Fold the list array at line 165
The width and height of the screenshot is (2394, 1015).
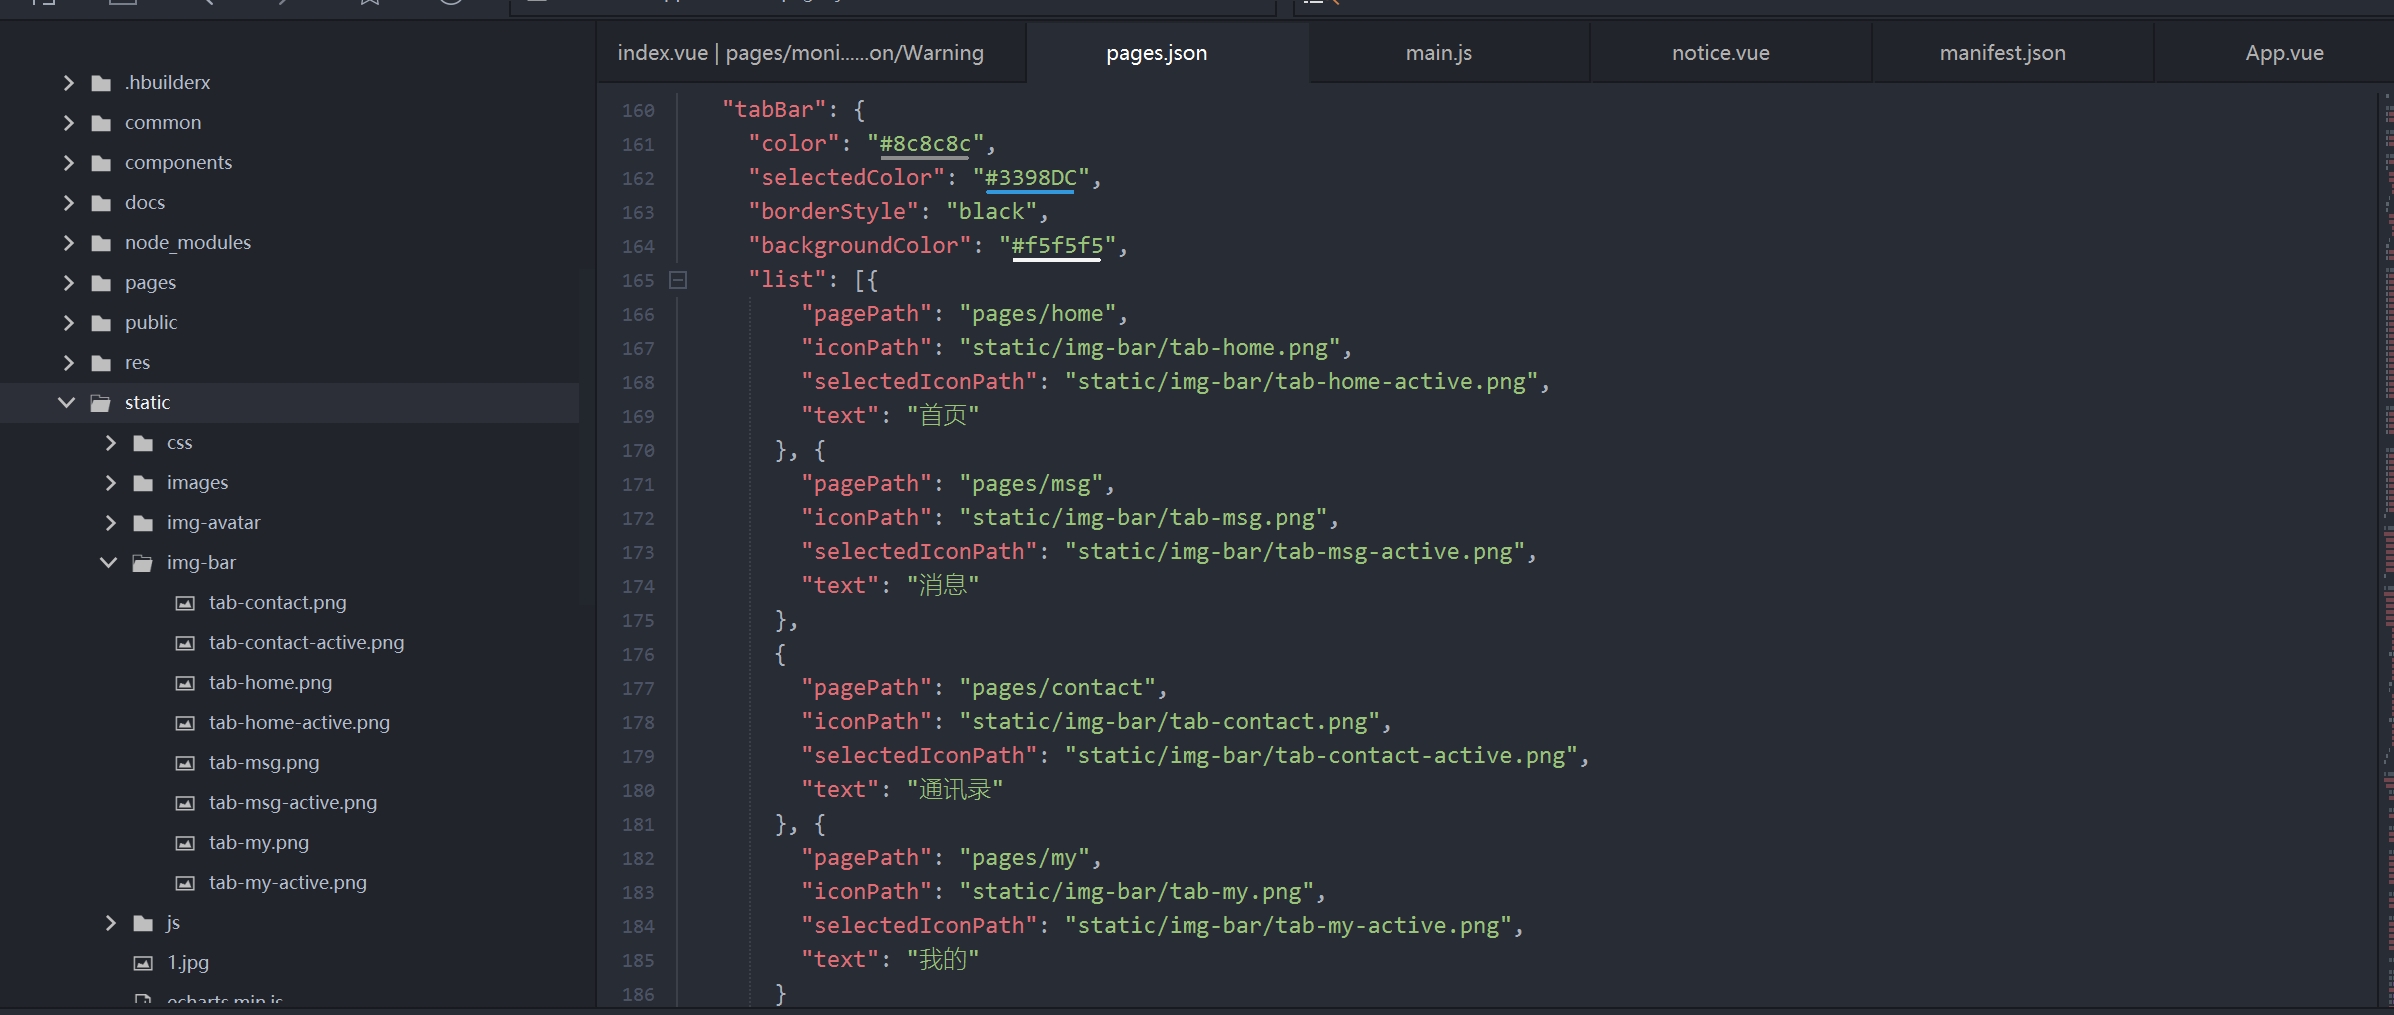pyautogui.click(x=678, y=280)
